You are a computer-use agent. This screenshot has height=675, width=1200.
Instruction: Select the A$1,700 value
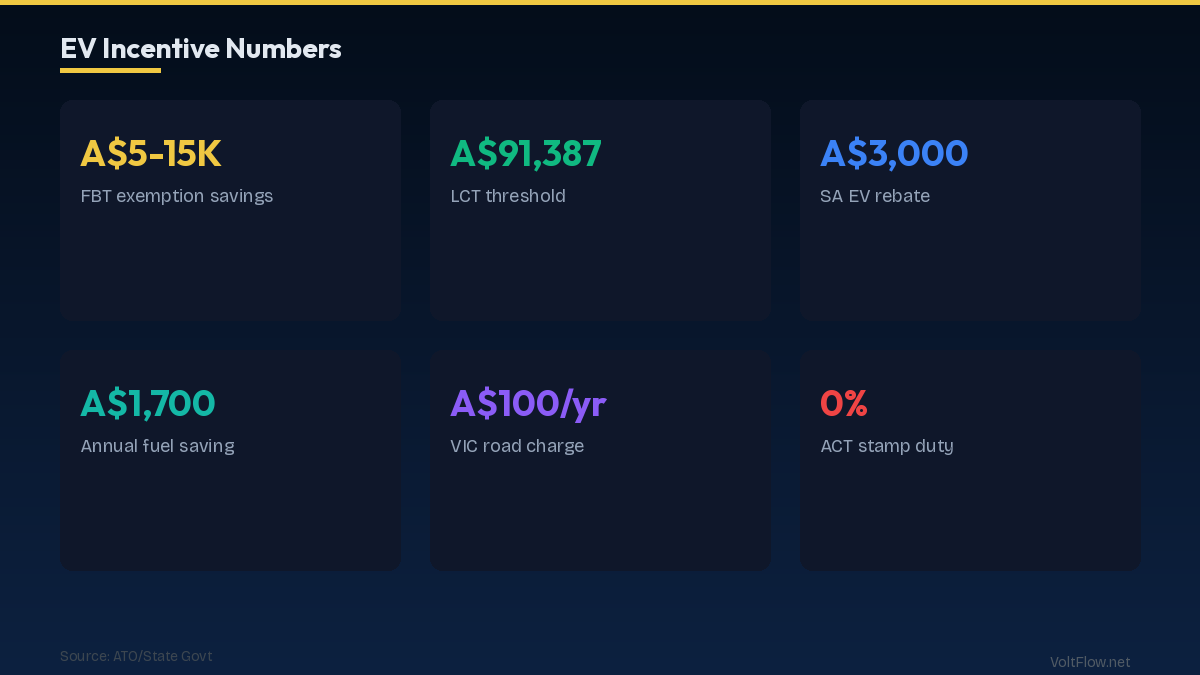click(x=148, y=403)
